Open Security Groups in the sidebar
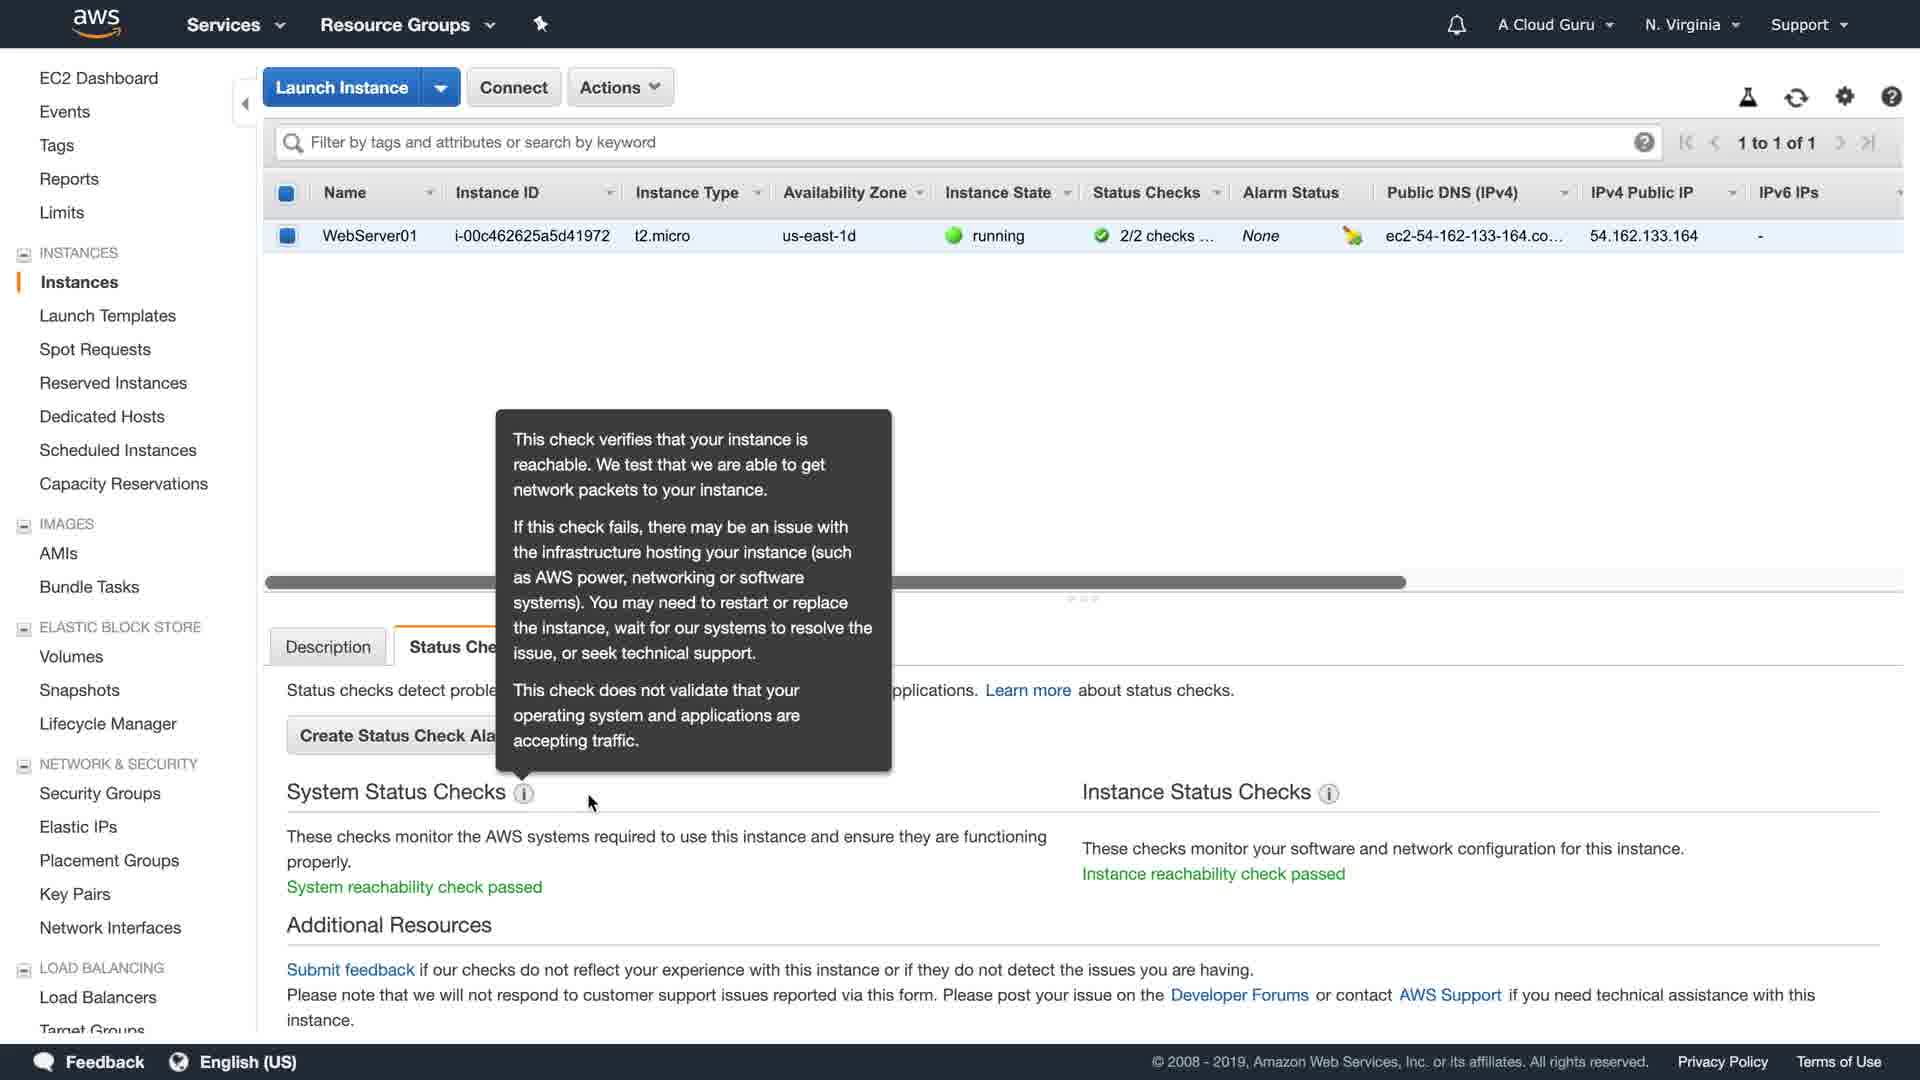 [100, 793]
